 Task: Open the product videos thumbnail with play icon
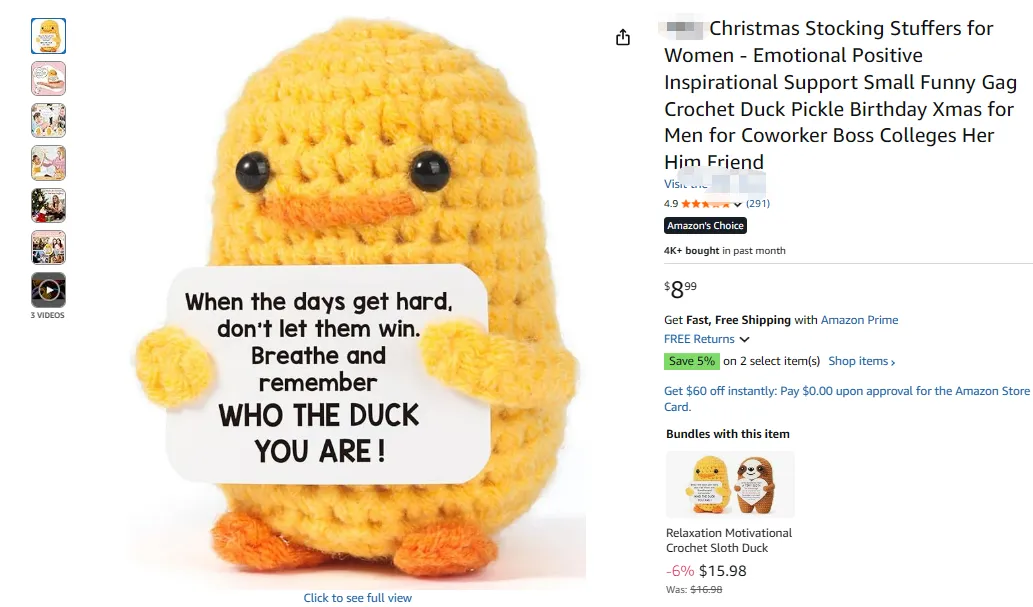[48, 290]
